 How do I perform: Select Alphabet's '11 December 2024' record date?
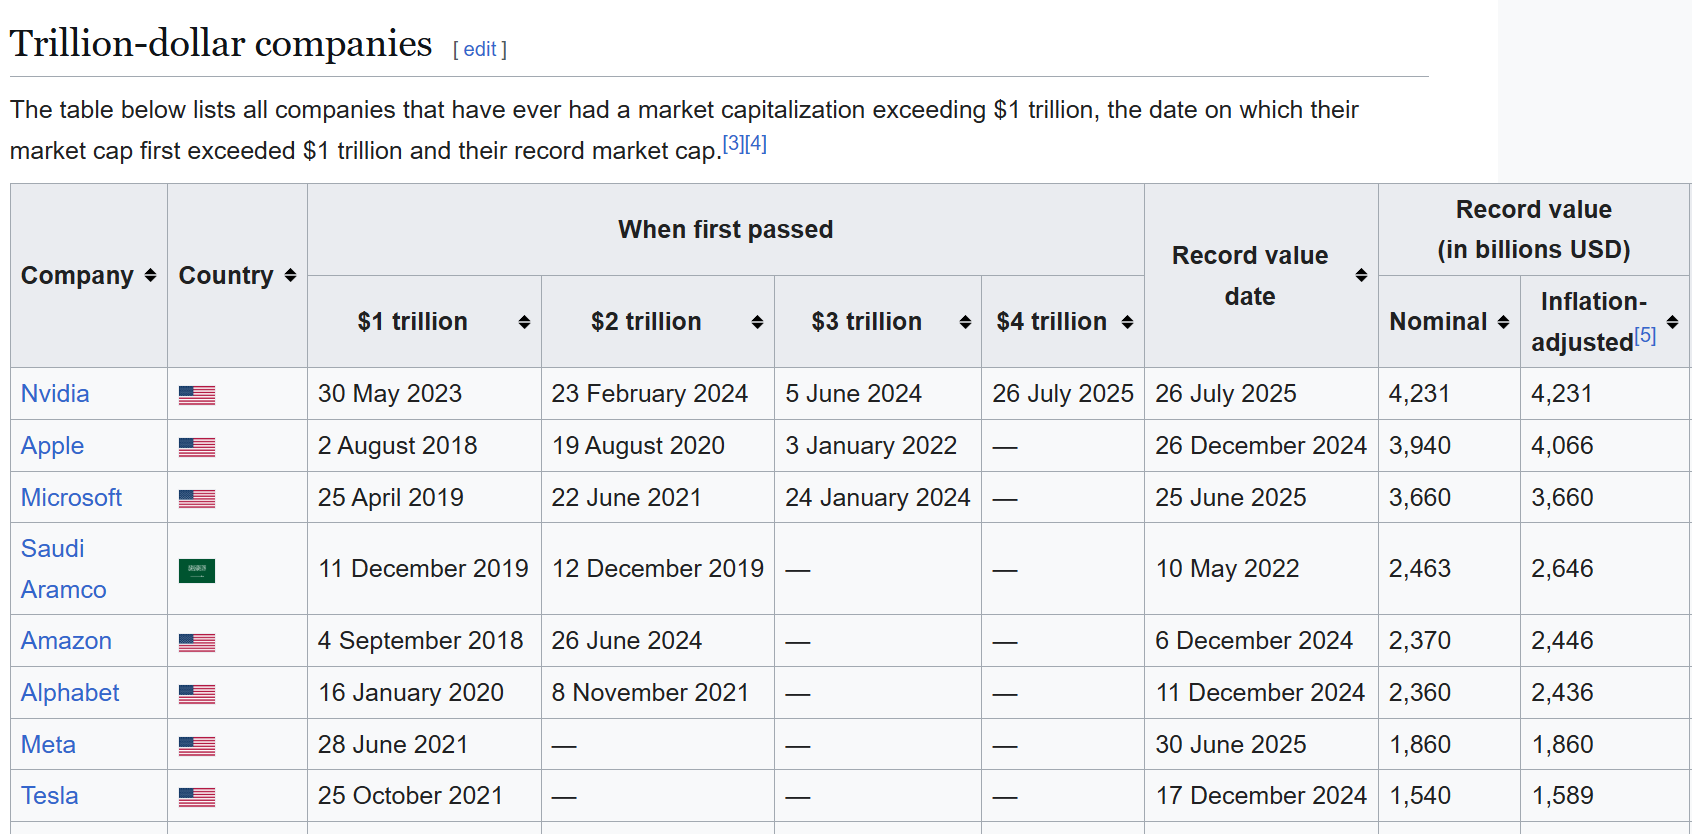point(1260,693)
